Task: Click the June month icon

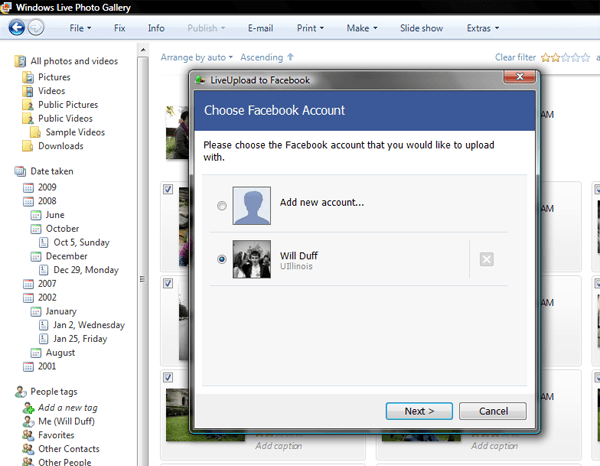Action: pyautogui.click(x=36, y=215)
